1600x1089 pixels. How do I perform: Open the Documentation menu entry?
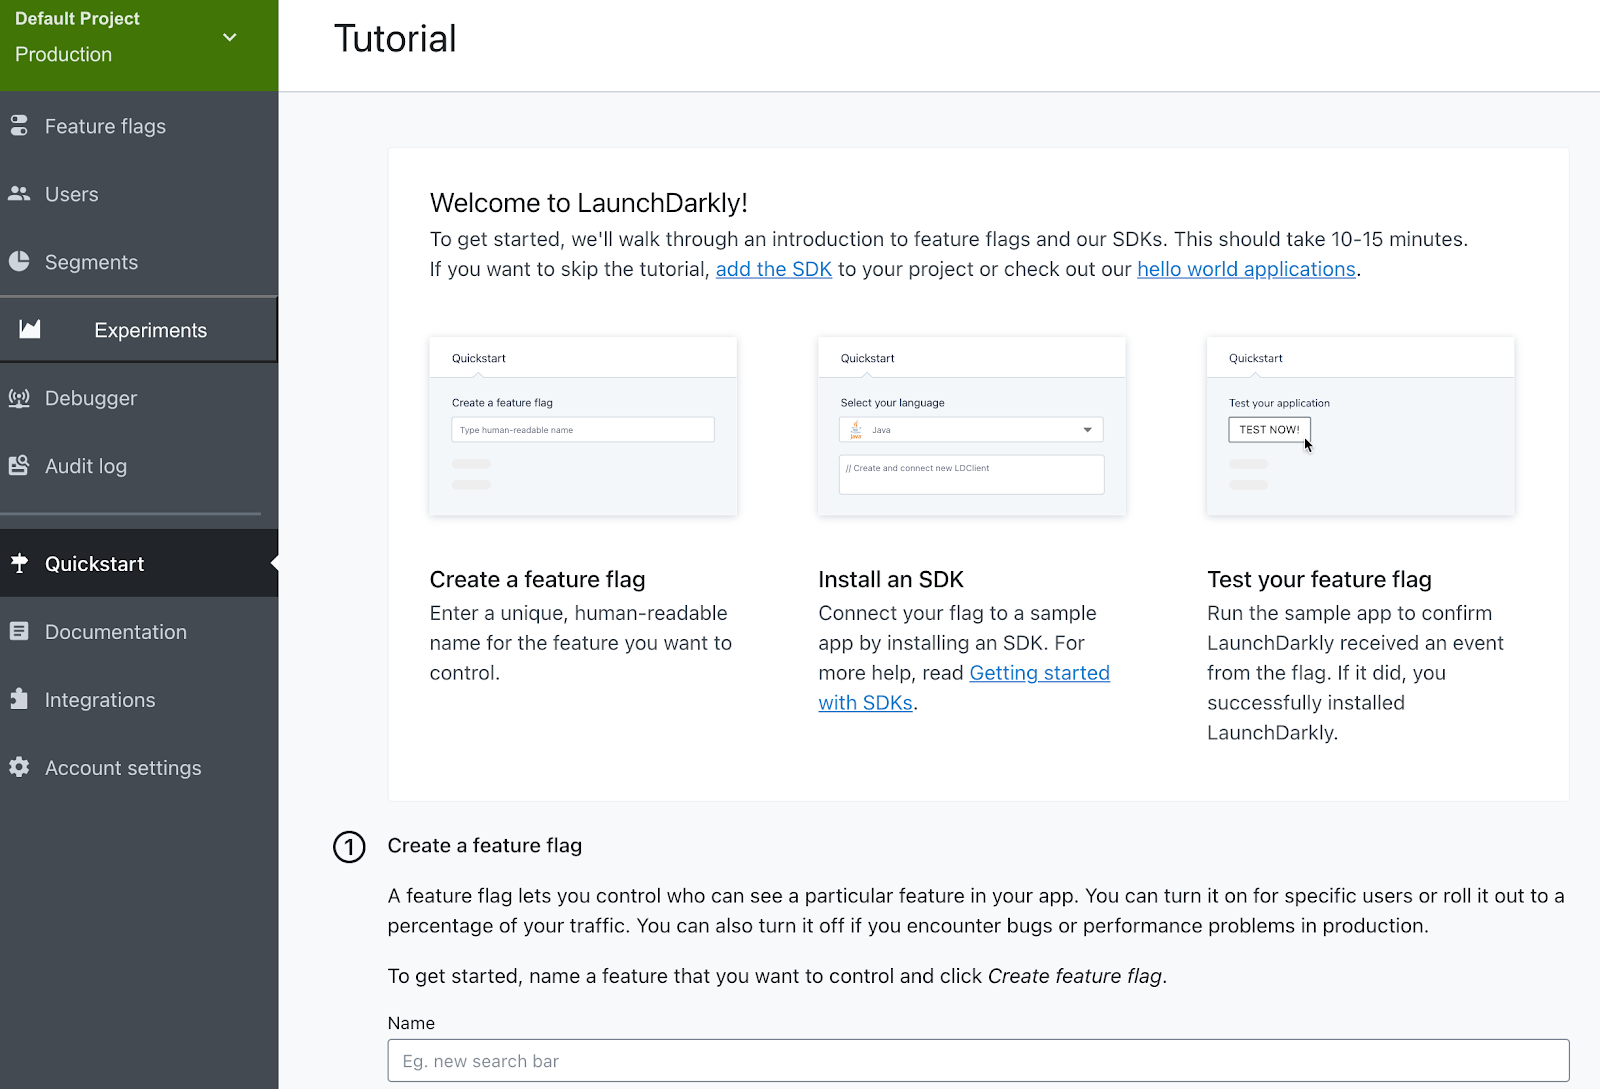pos(115,632)
